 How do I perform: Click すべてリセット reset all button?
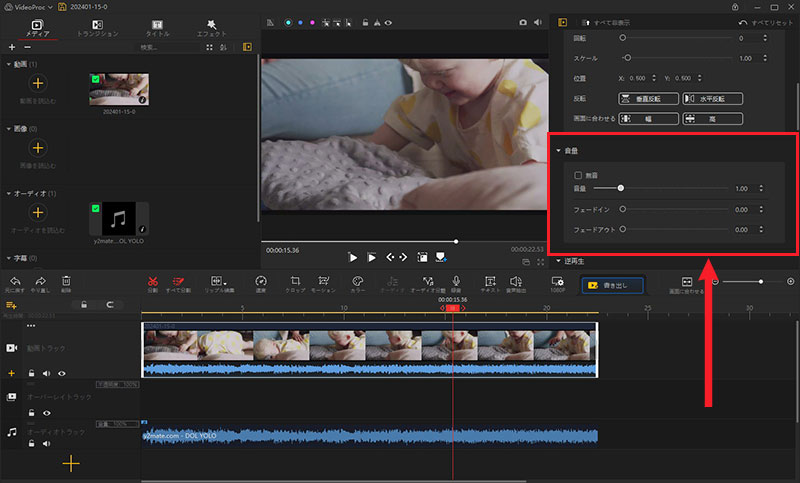[765, 22]
